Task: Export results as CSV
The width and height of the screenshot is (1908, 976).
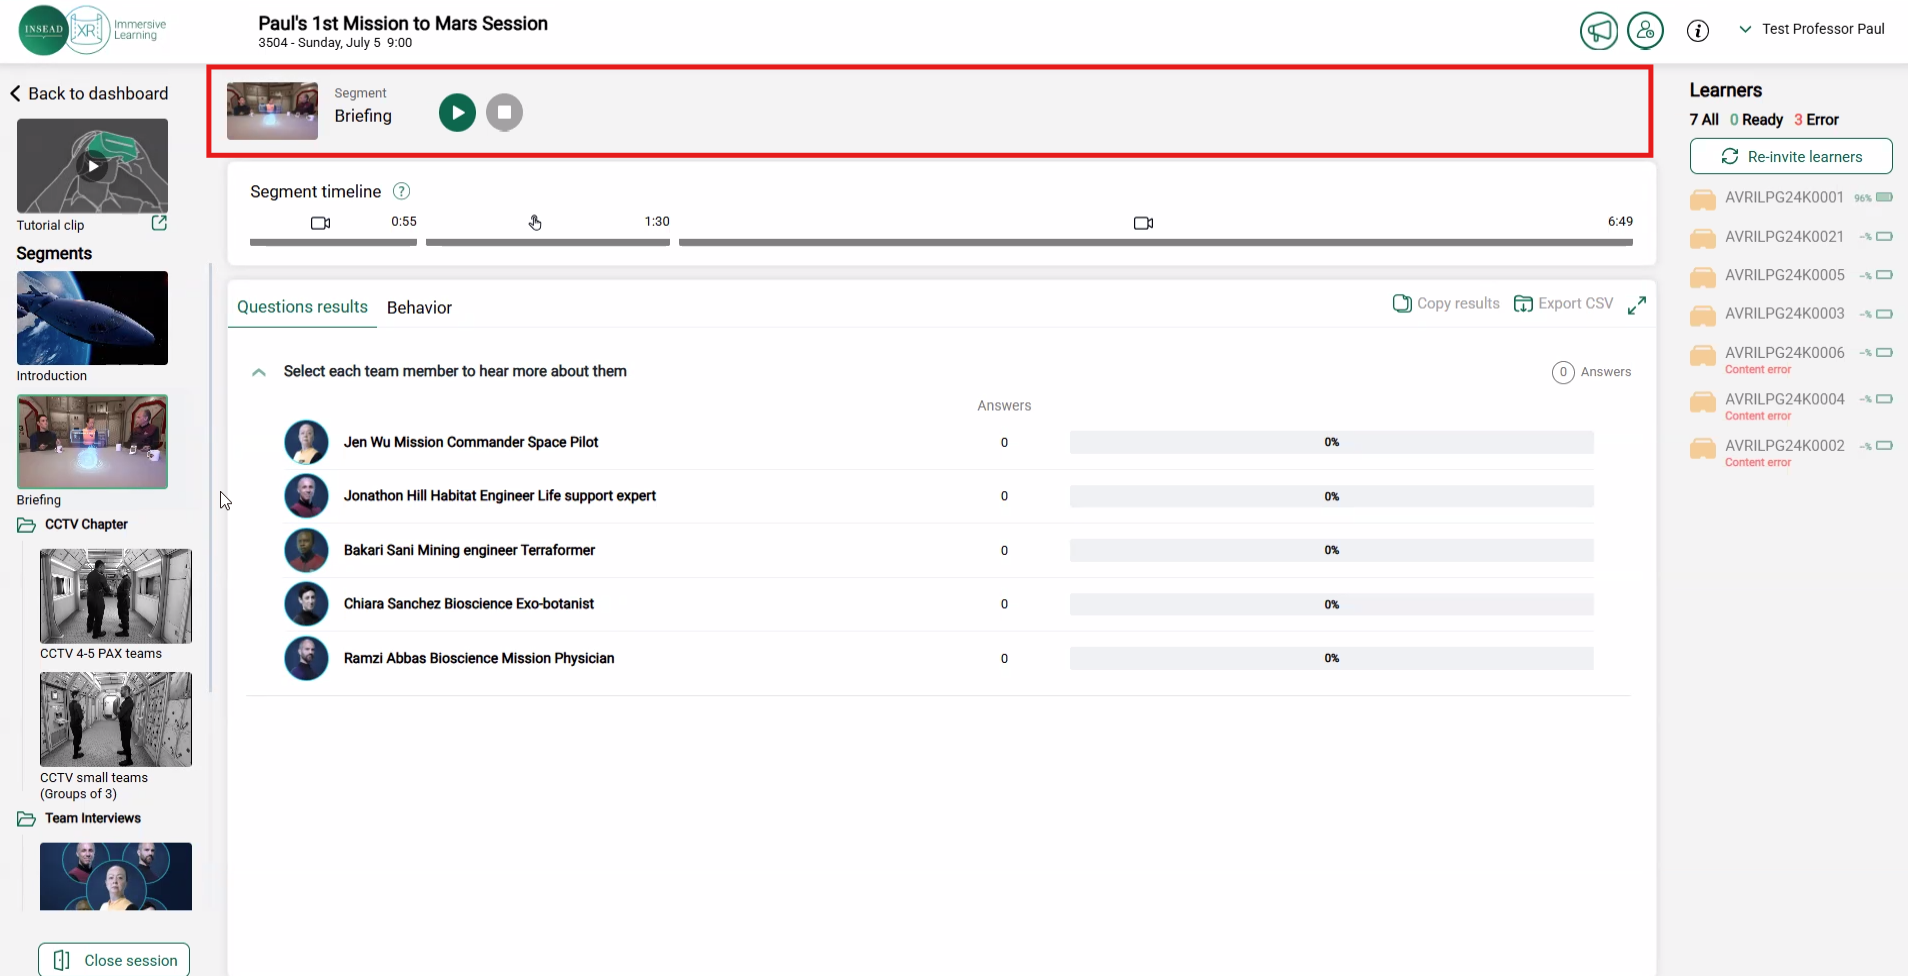Action: (x=1564, y=303)
